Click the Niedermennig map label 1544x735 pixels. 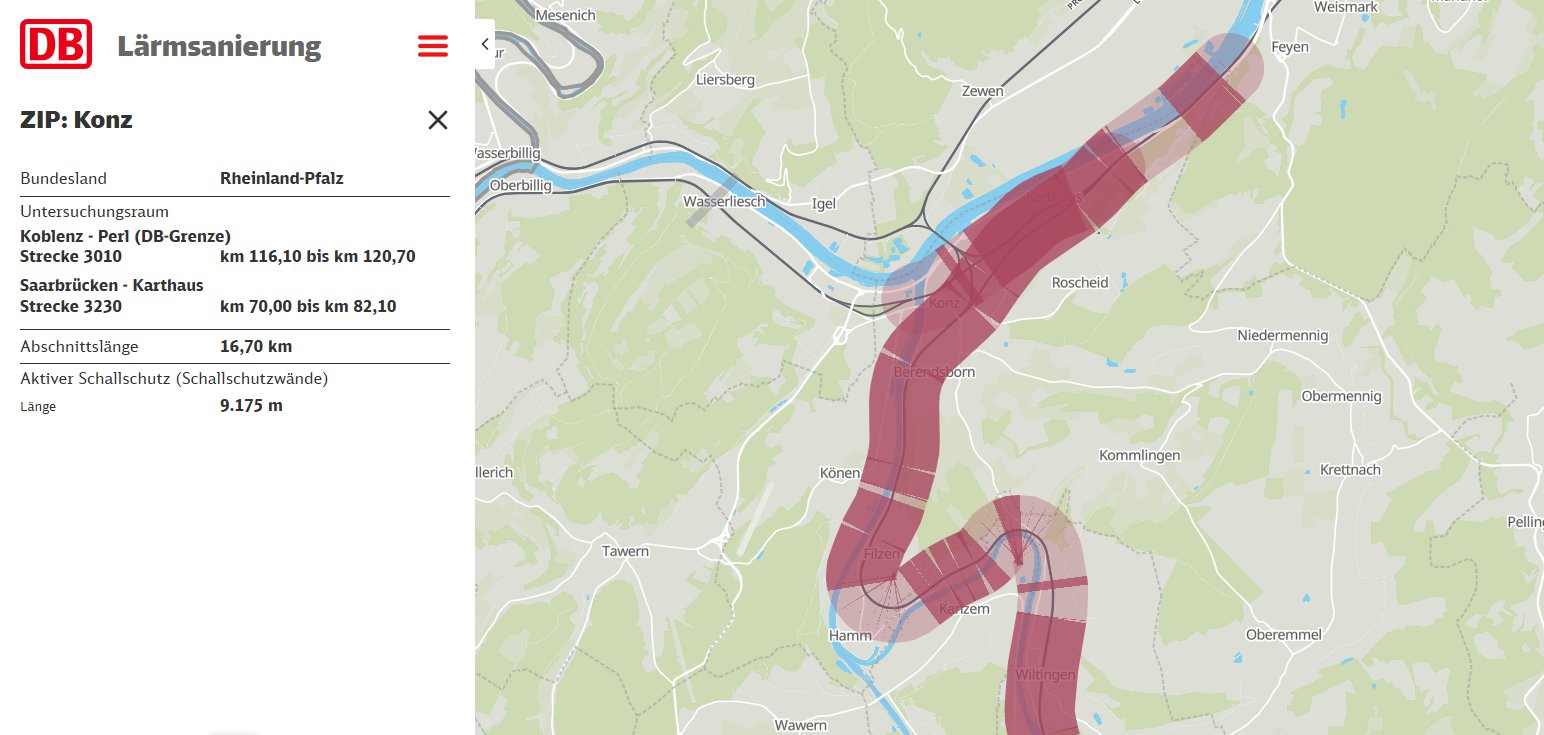[1283, 335]
